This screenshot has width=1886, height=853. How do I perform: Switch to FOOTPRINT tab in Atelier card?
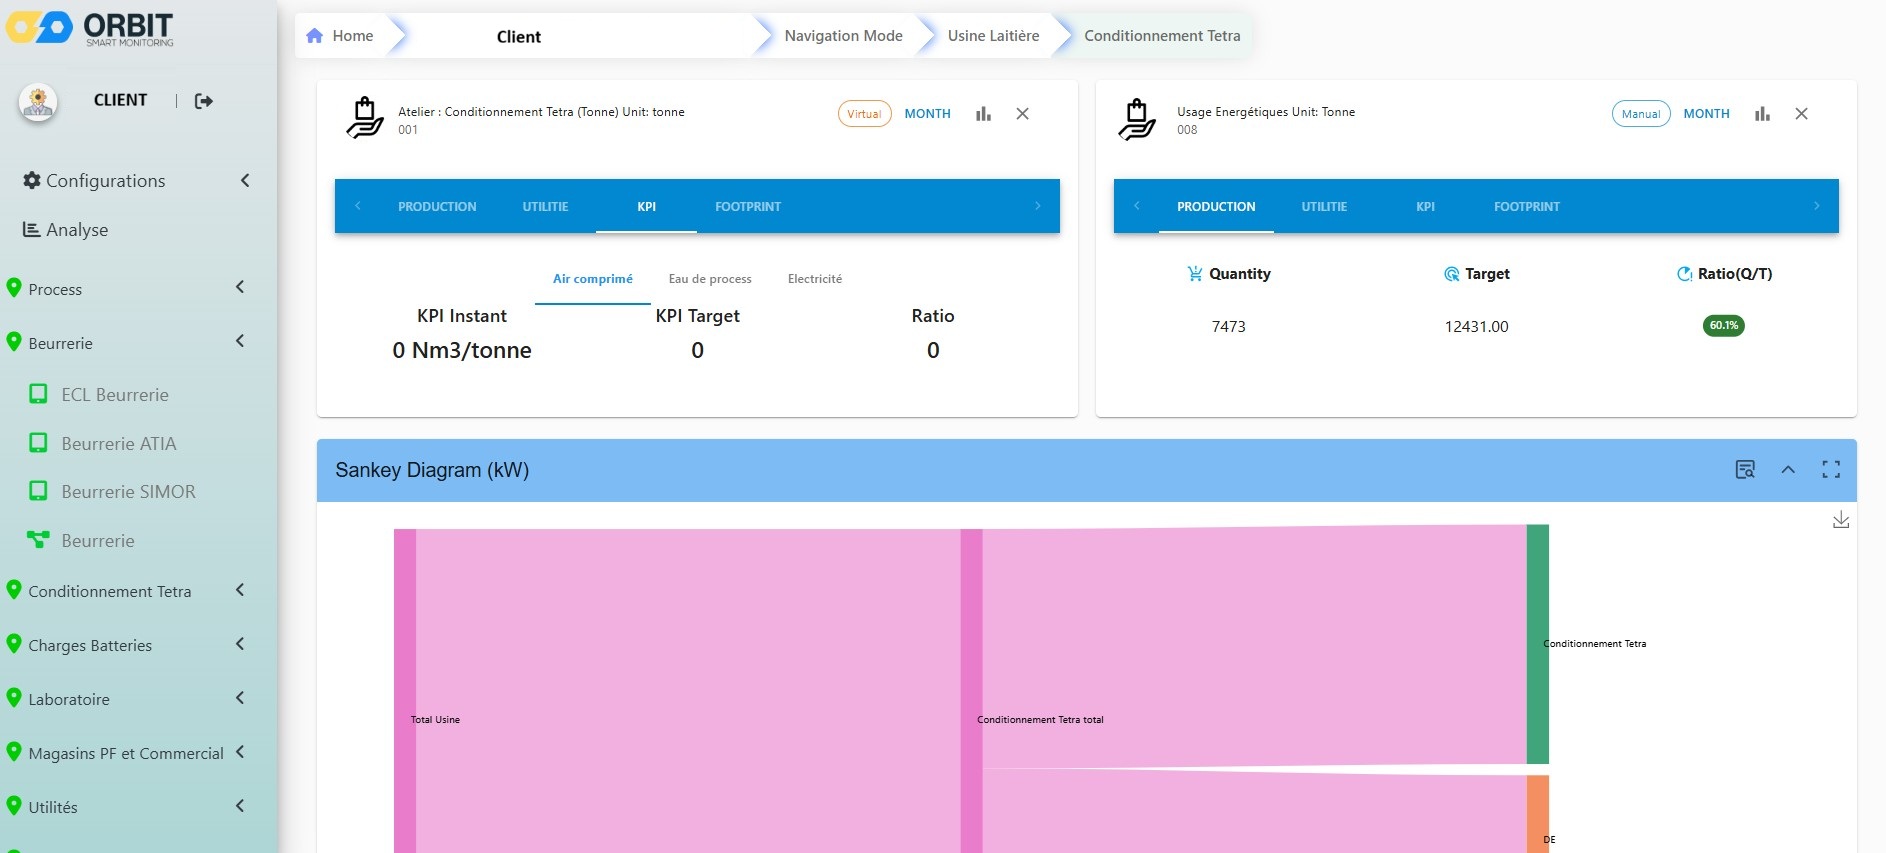point(747,207)
